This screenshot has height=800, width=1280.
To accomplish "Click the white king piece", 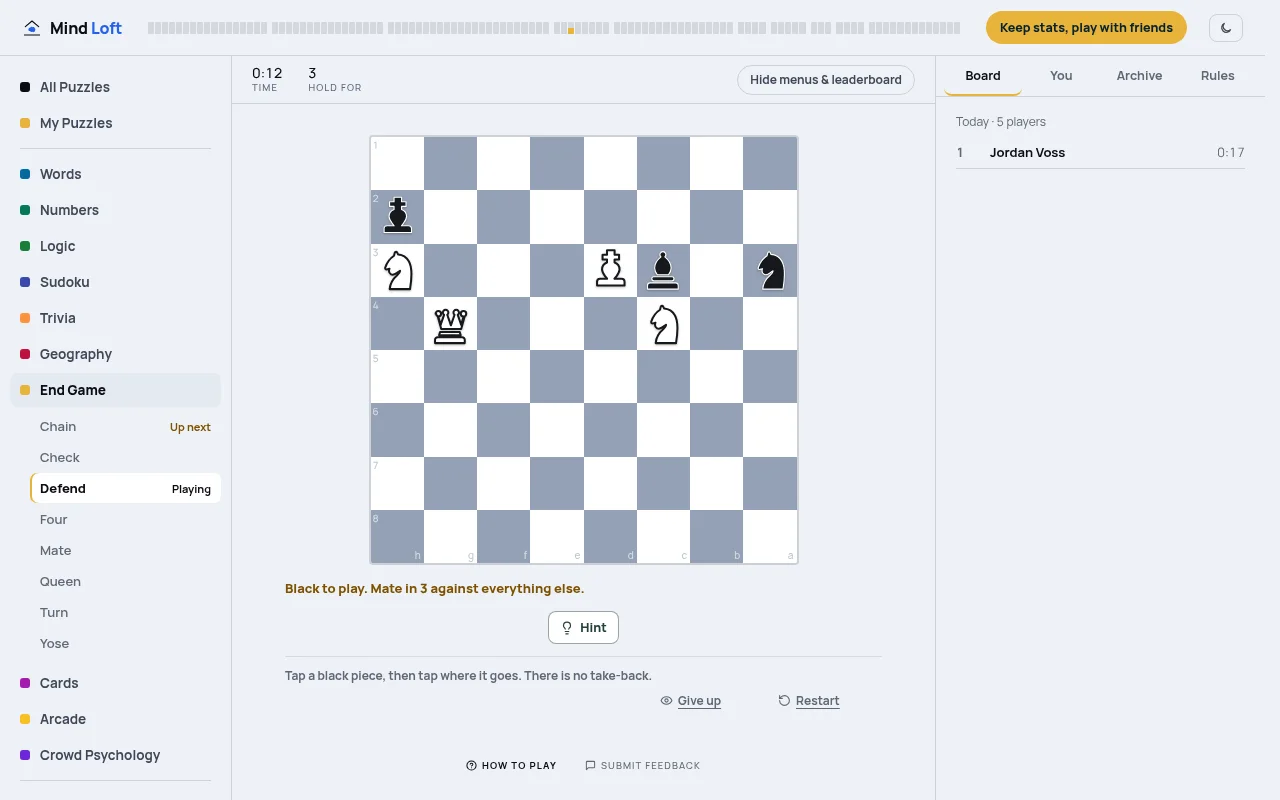I will [x=610, y=270].
